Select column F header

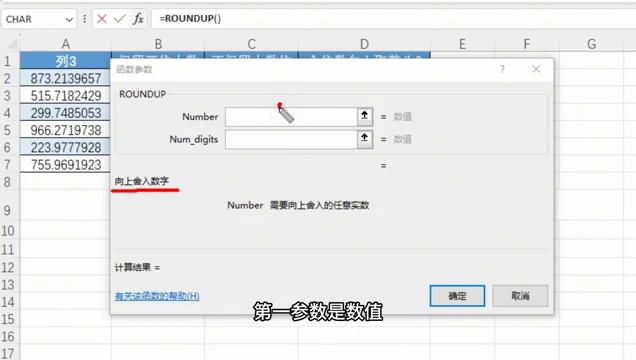[x=526, y=44]
